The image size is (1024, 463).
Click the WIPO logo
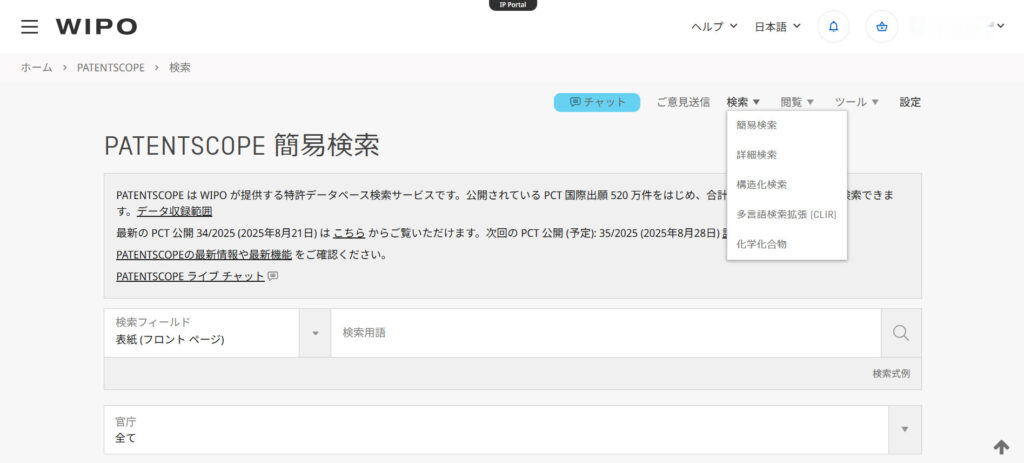point(96,27)
